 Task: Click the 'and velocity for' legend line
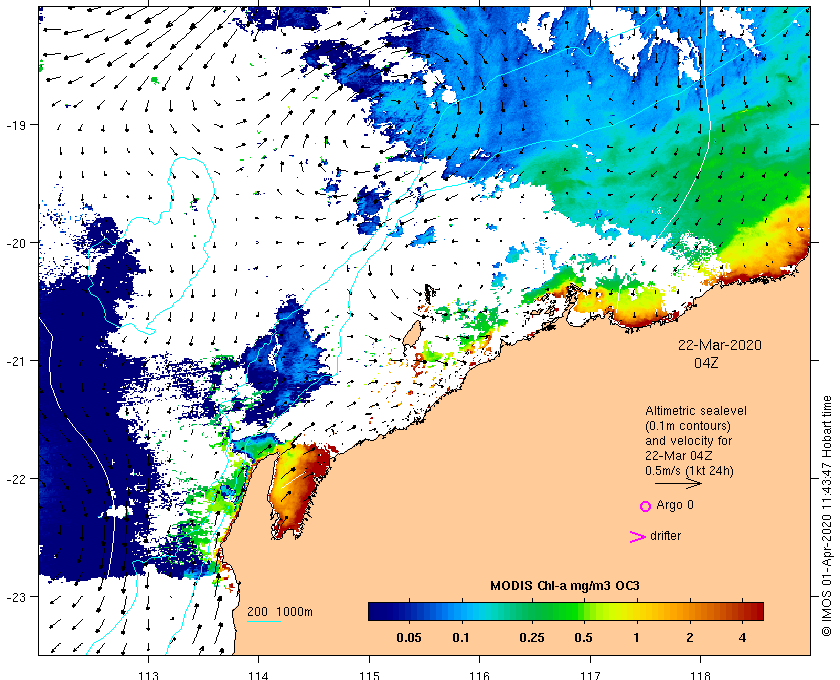pos(688,441)
